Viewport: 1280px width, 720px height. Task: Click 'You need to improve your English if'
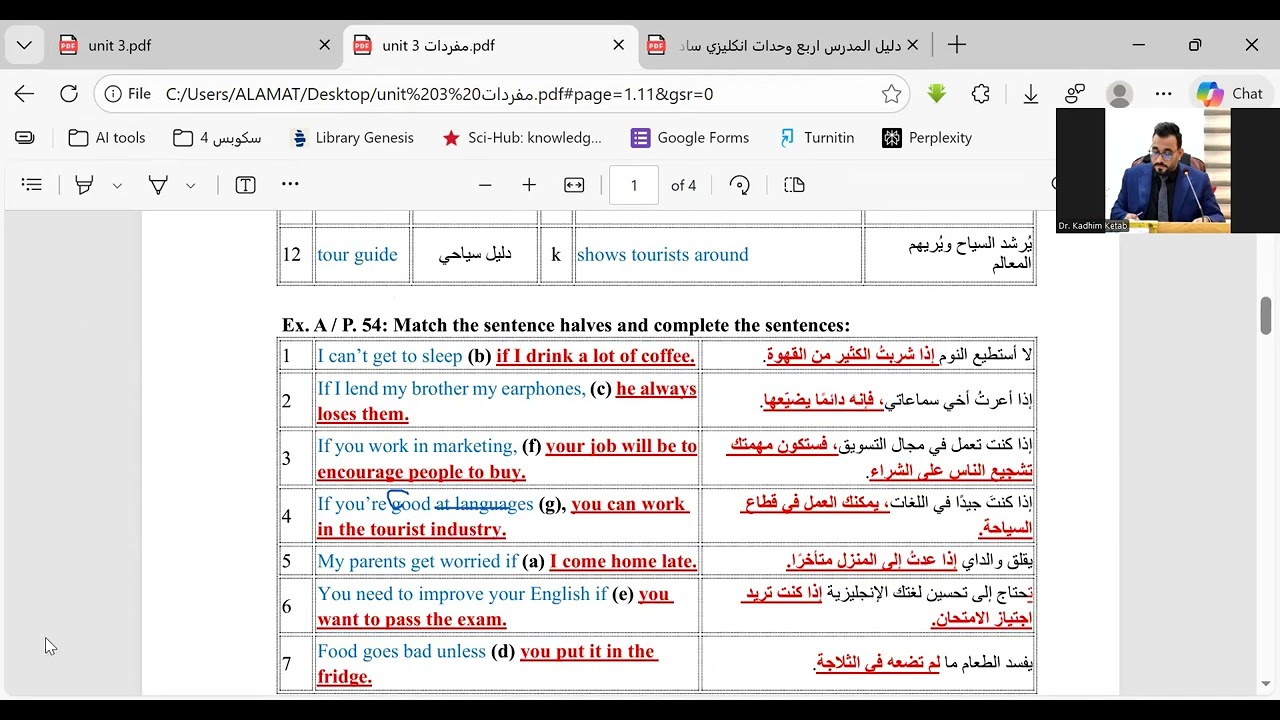click(x=462, y=593)
